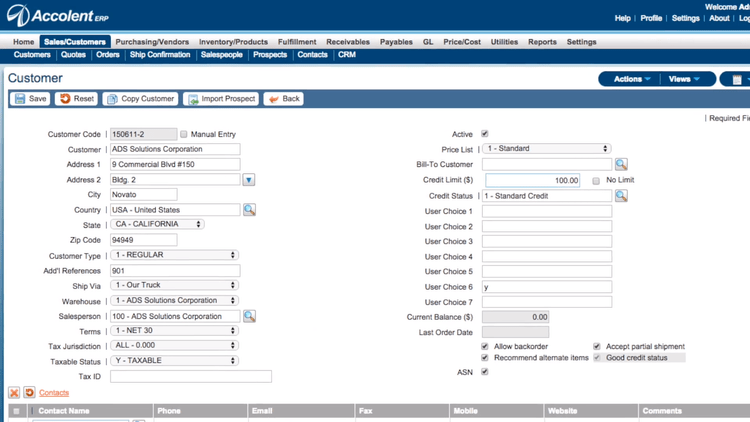Screen dimensions: 750x422
Task: Expand the Address 2 arrow button
Action: click(x=249, y=180)
